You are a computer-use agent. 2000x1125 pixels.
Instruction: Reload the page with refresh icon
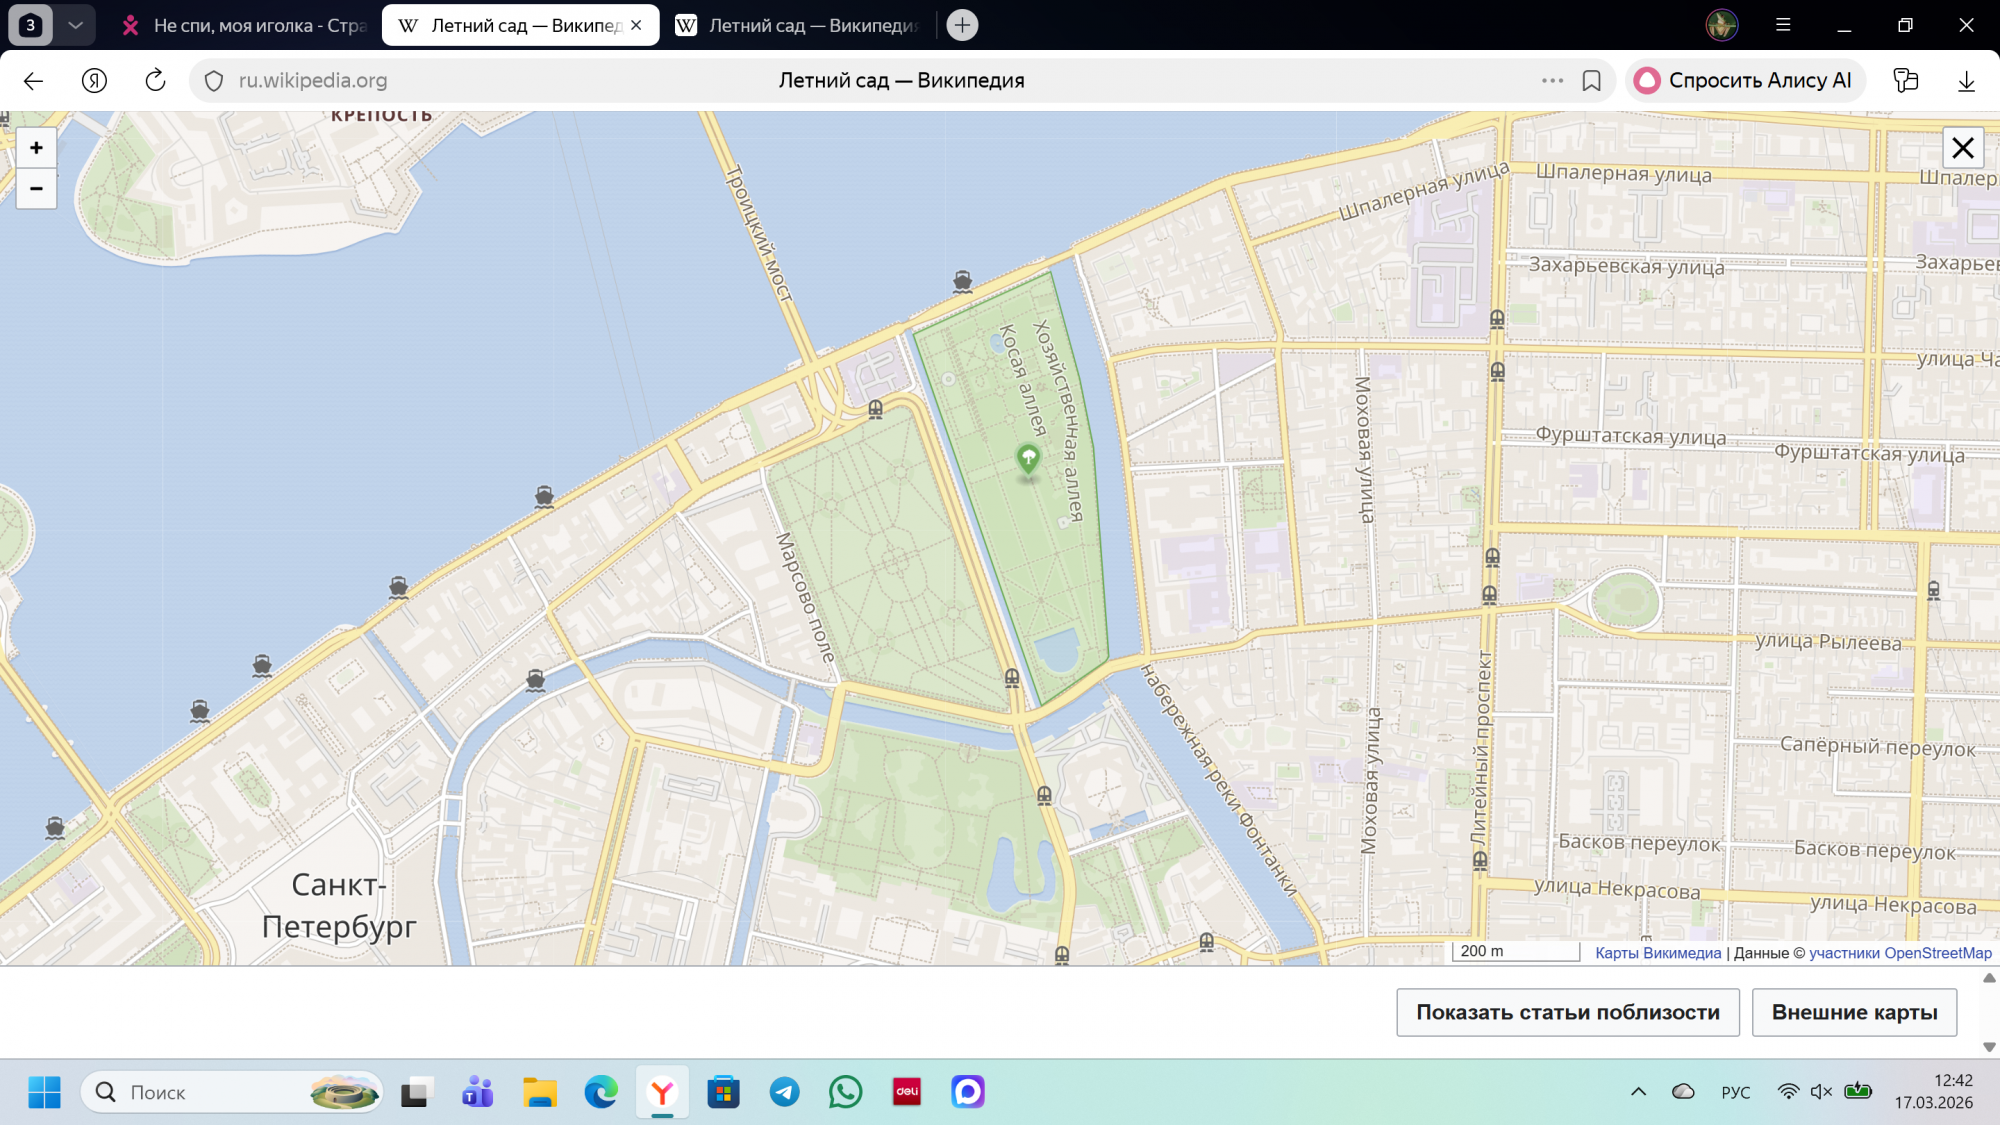(x=155, y=80)
